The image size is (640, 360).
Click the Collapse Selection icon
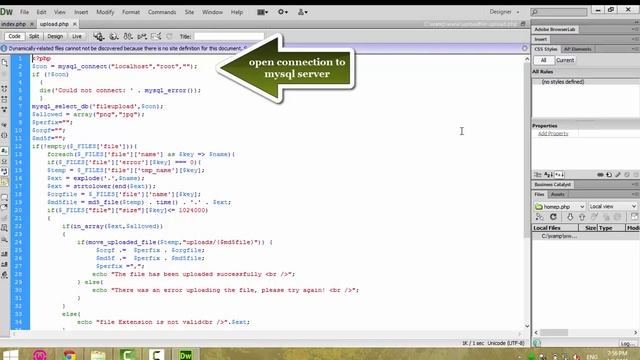click(4, 99)
